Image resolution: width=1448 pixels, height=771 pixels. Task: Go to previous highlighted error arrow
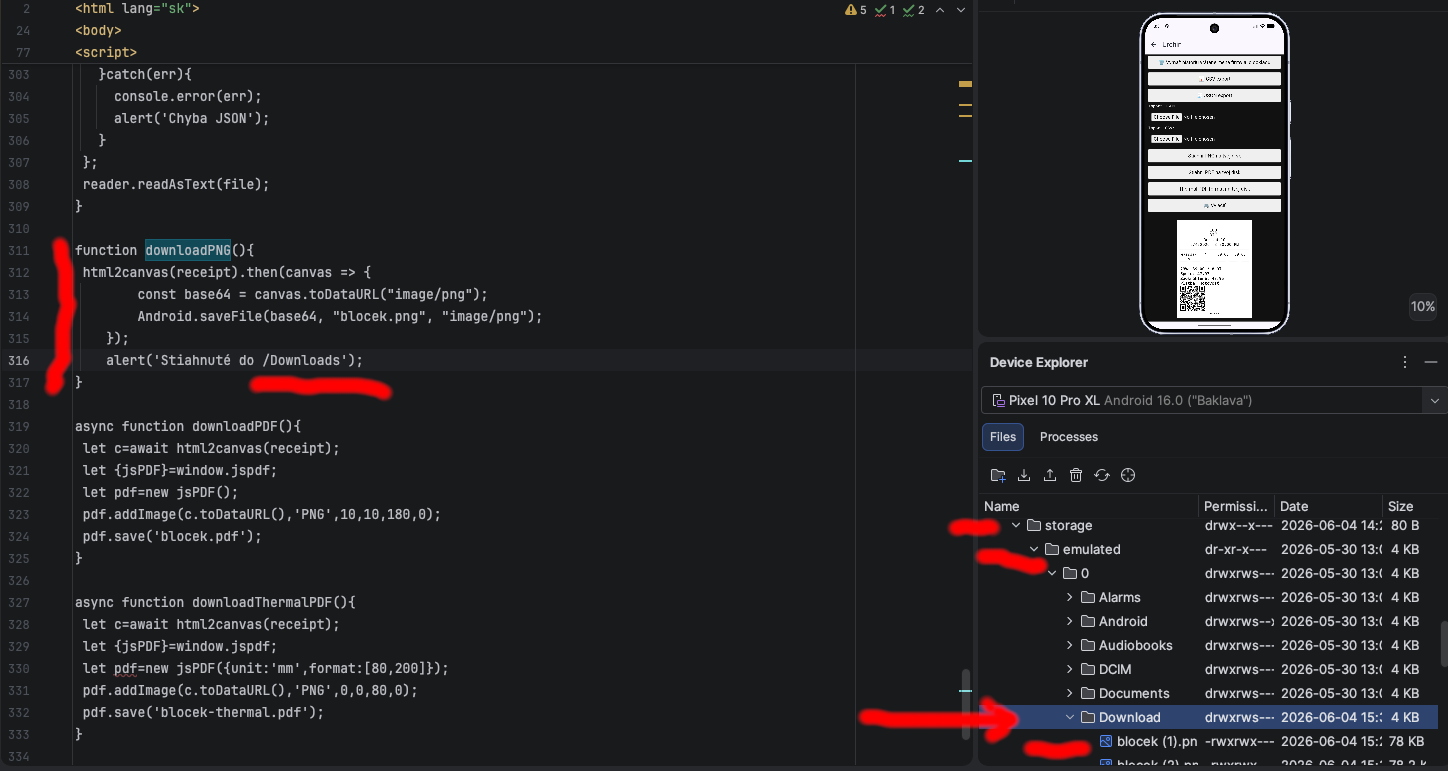tap(942, 10)
